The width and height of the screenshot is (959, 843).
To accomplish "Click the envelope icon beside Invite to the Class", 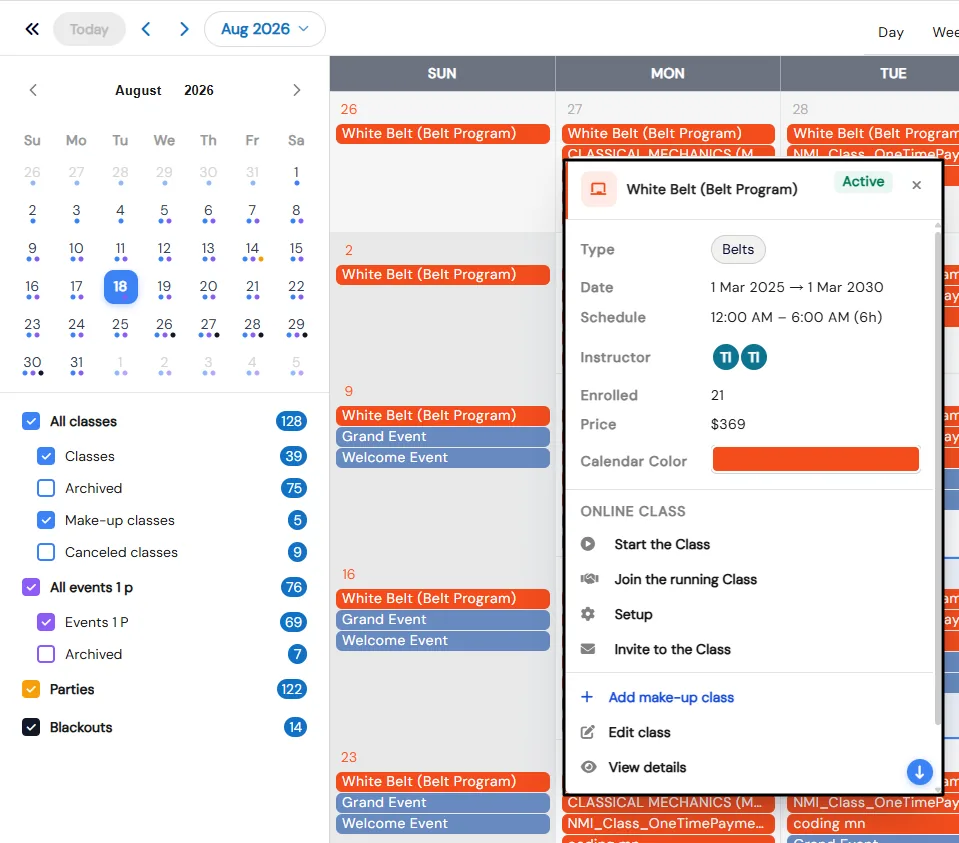I will click(x=588, y=648).
